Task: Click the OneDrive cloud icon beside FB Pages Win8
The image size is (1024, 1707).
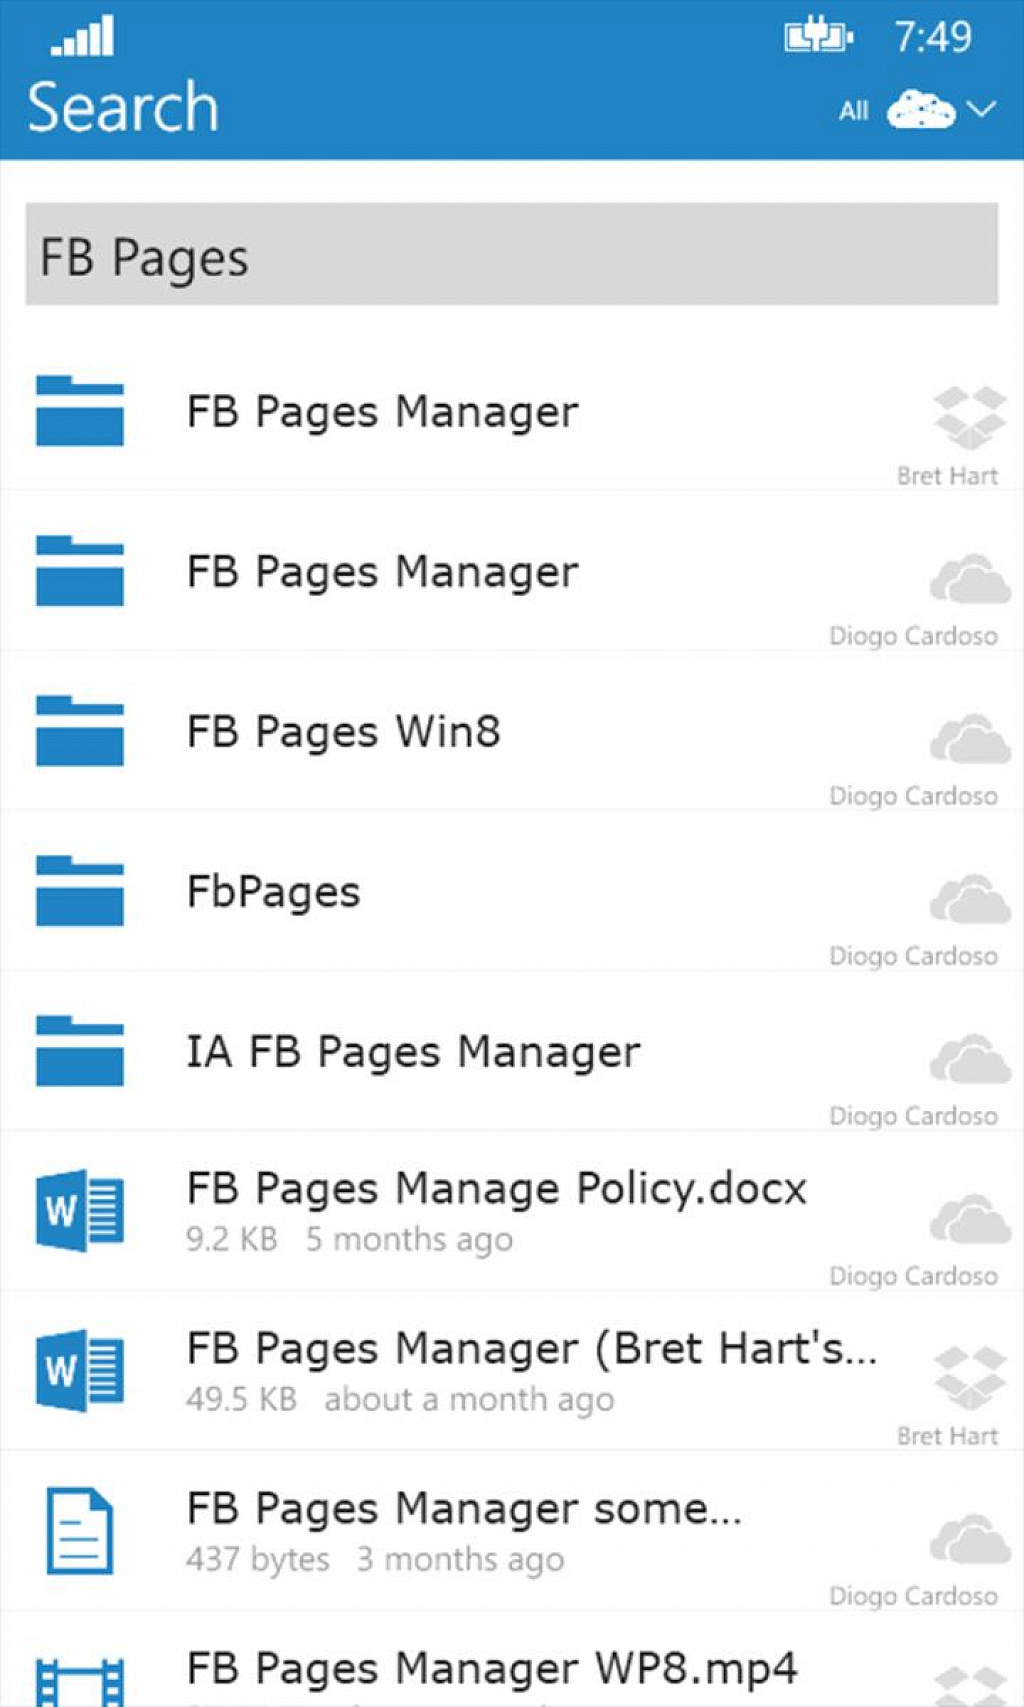Action: (x=970, y=739)
